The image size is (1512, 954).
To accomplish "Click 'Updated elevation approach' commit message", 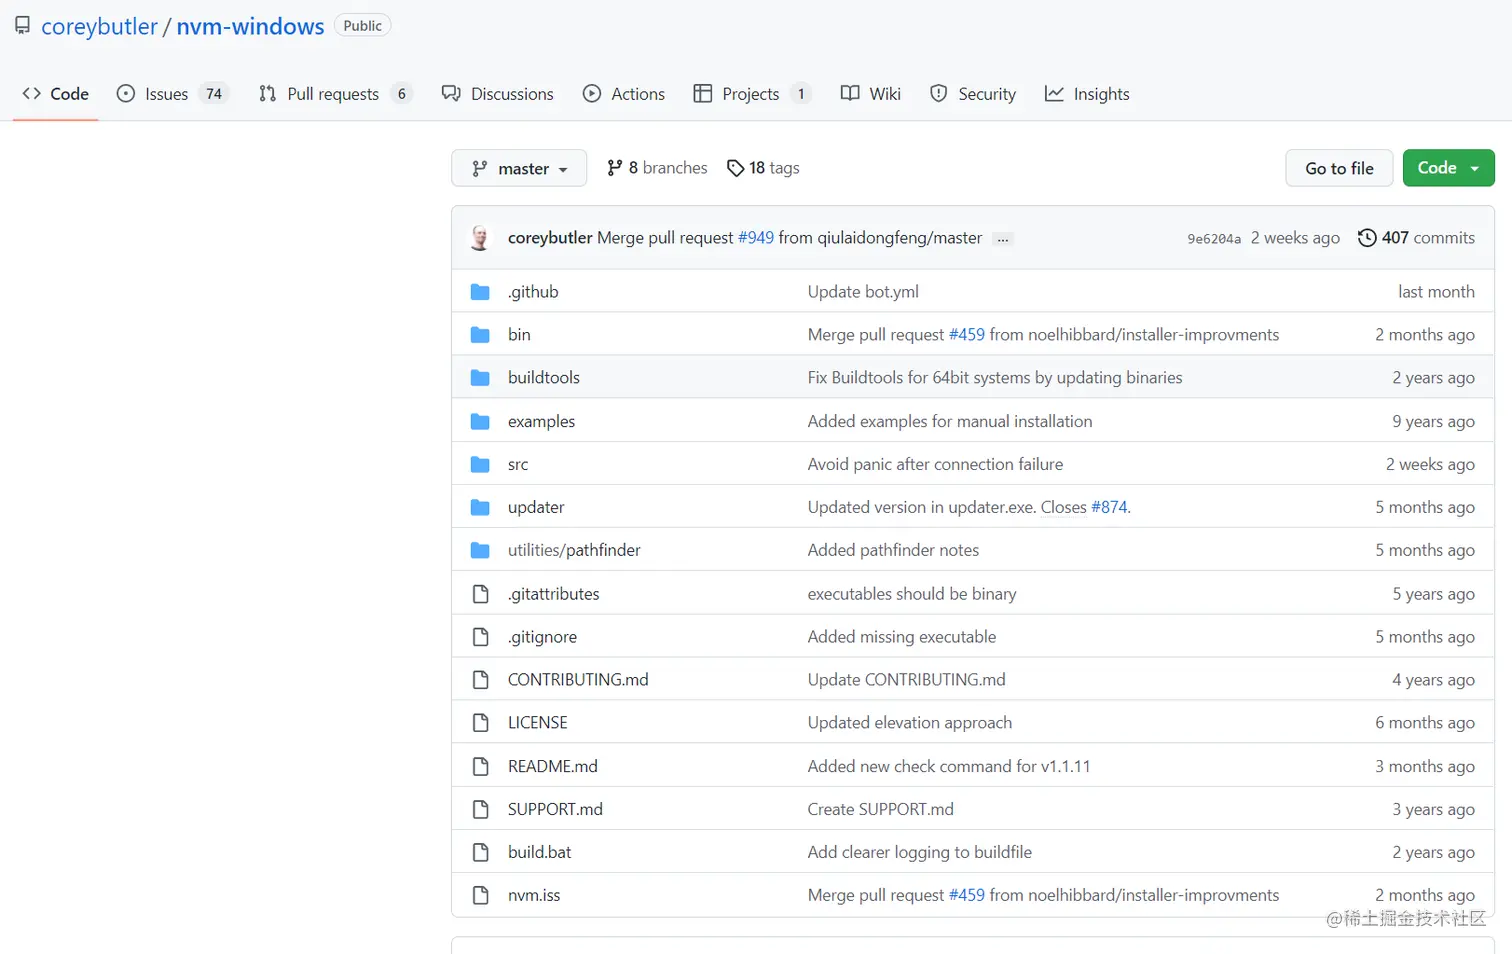I will [910, 723].
